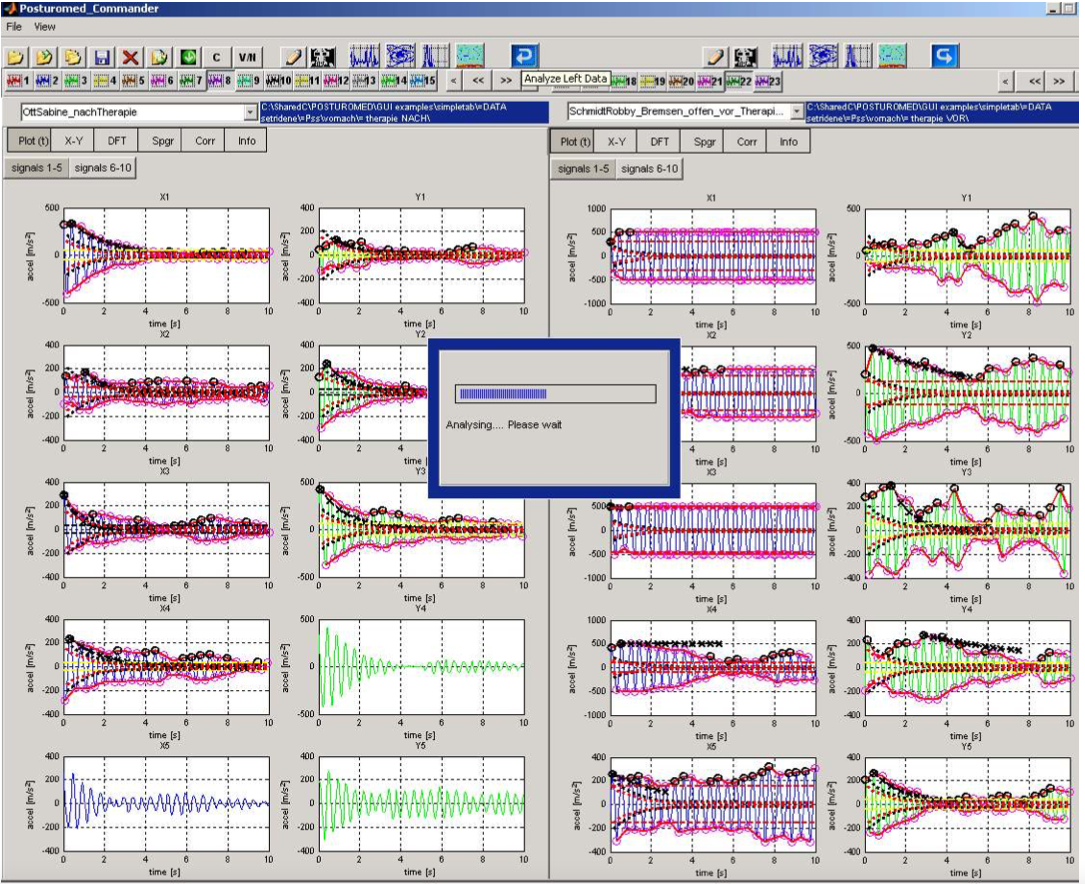The image size is (1085, 884).
Task: Select signals 6-10 in right panel
Action: [649, 169]
